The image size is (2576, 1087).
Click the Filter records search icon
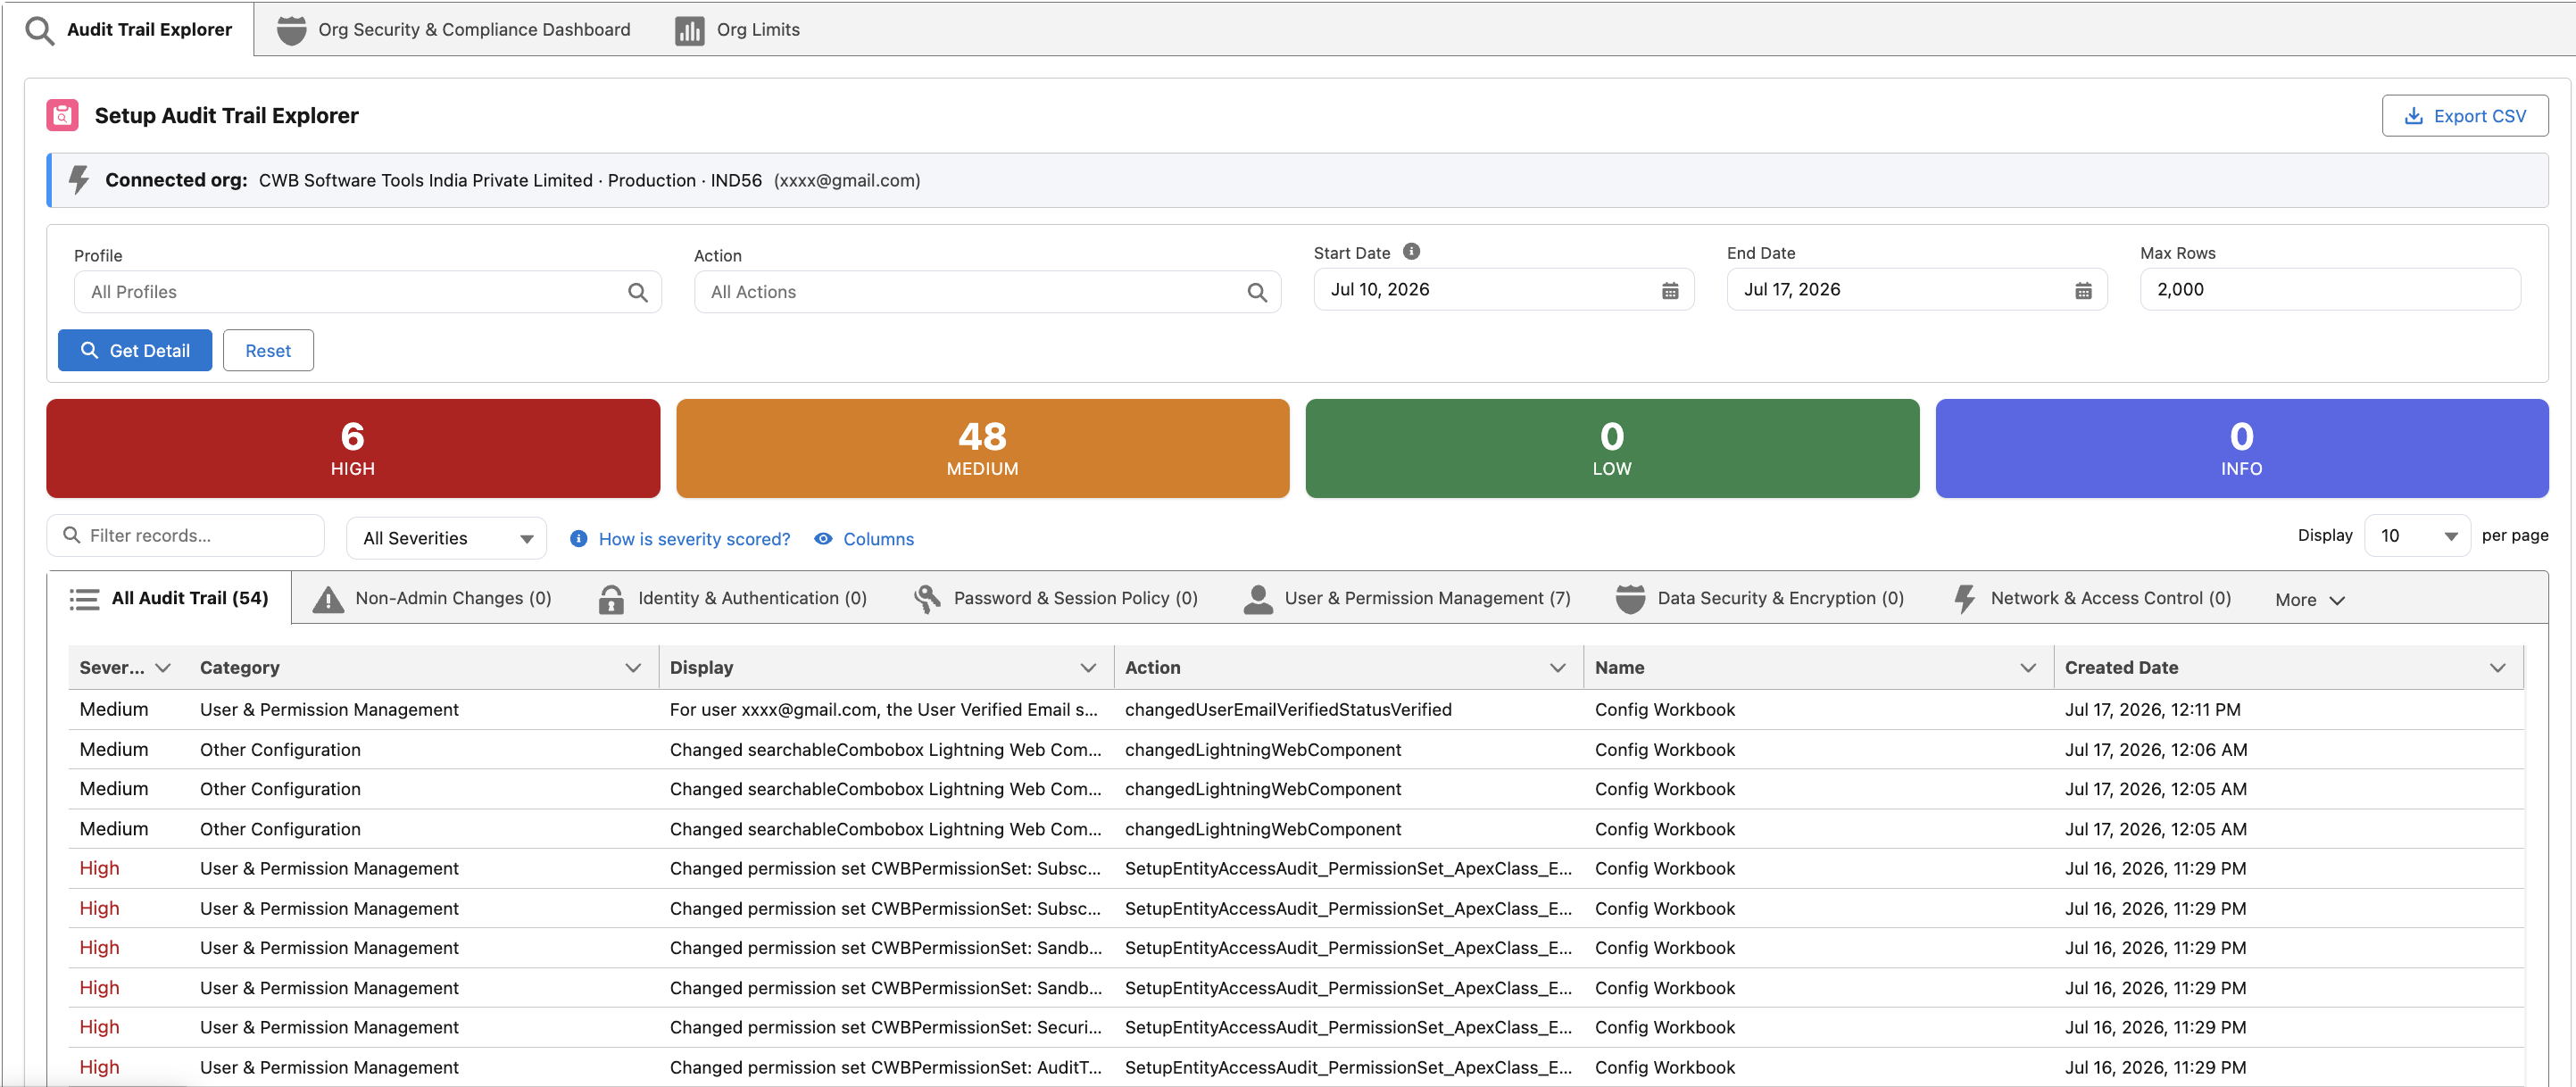coord(72,535)
